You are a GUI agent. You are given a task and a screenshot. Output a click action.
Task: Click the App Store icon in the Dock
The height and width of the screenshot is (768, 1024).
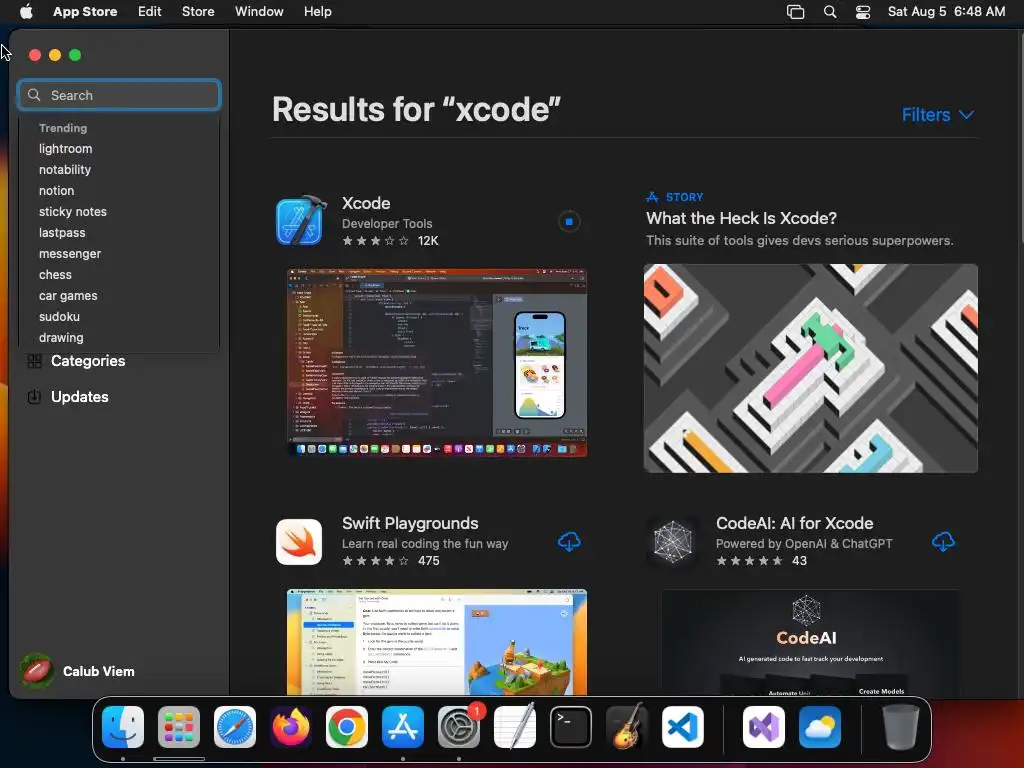pos(403,726)
